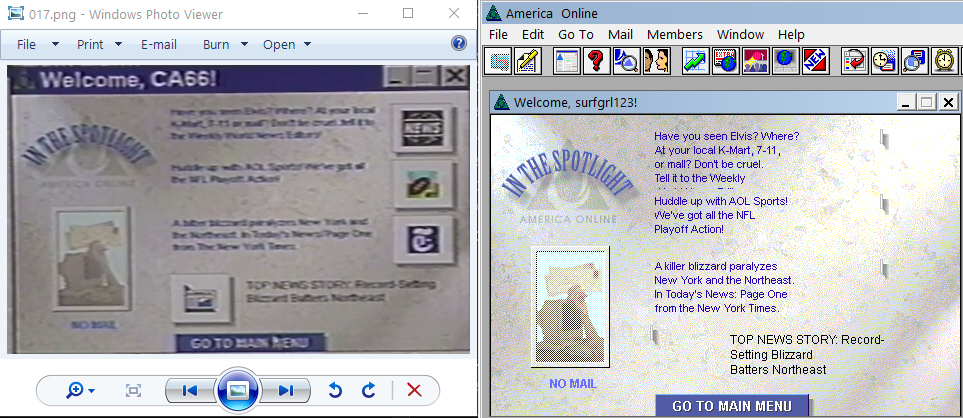Click the green arrow stock quotes icon
Screen dimensions: 963x418
pyautogui.click(x=696, y=61)
